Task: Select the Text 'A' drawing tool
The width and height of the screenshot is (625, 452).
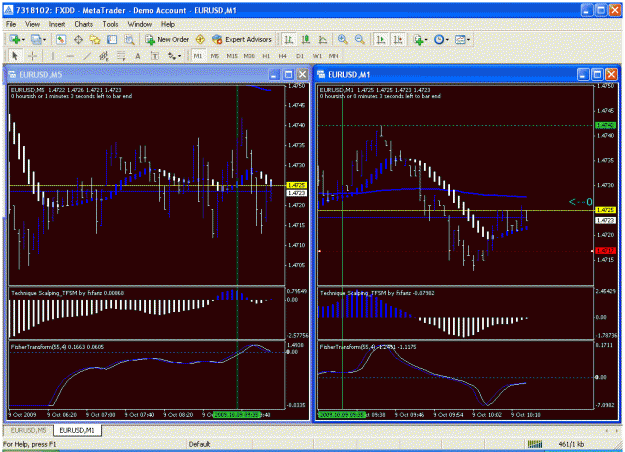Action: 138,56
